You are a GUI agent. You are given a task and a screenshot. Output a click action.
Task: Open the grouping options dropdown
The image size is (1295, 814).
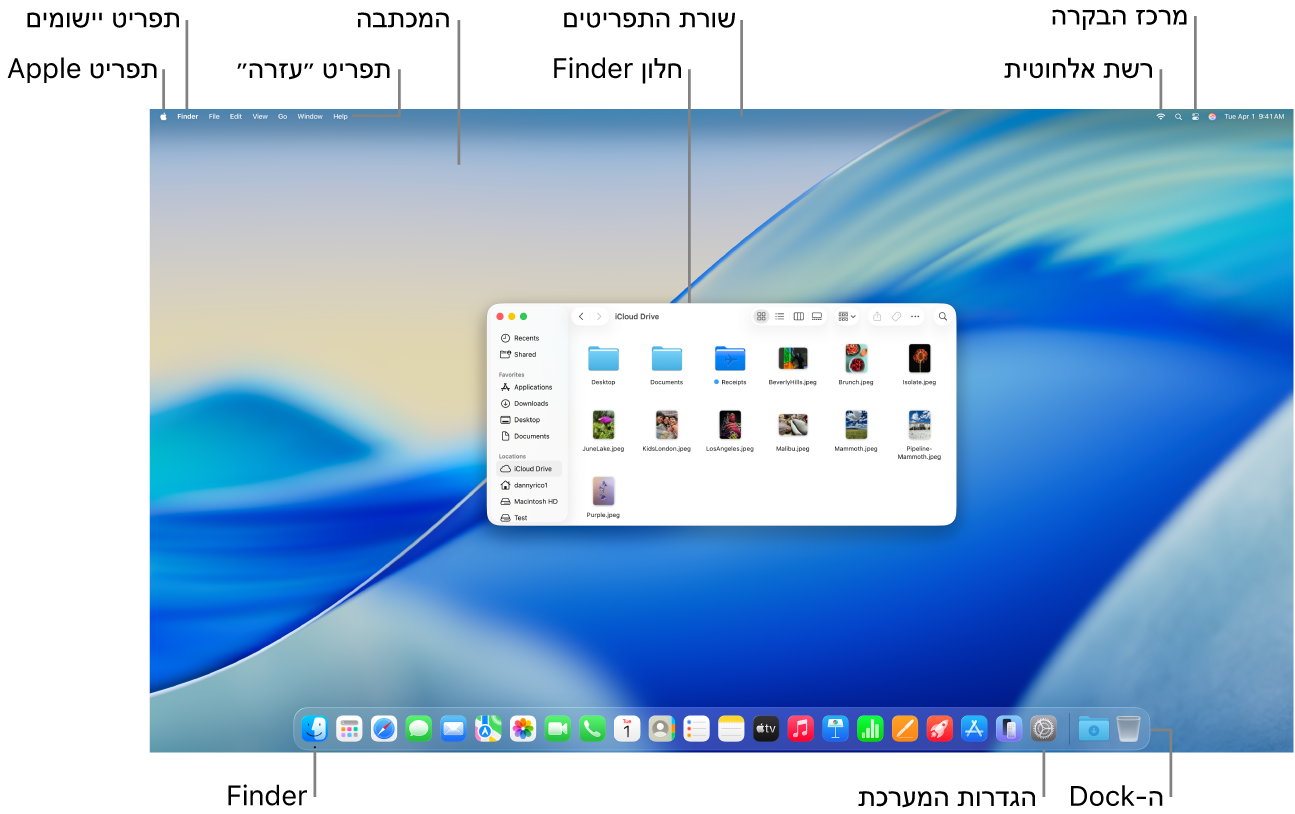(847, 316)
